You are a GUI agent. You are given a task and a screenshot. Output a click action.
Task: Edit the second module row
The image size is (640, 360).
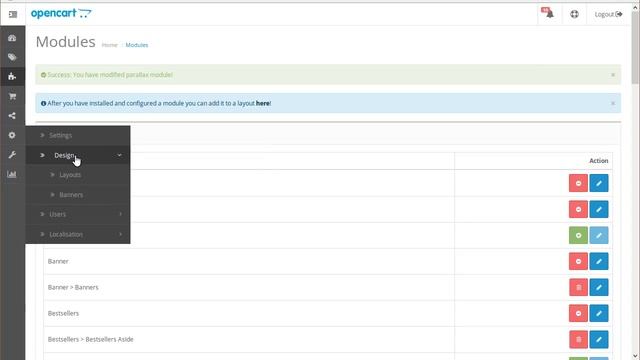pyautogui.click(x=599, y=209)
